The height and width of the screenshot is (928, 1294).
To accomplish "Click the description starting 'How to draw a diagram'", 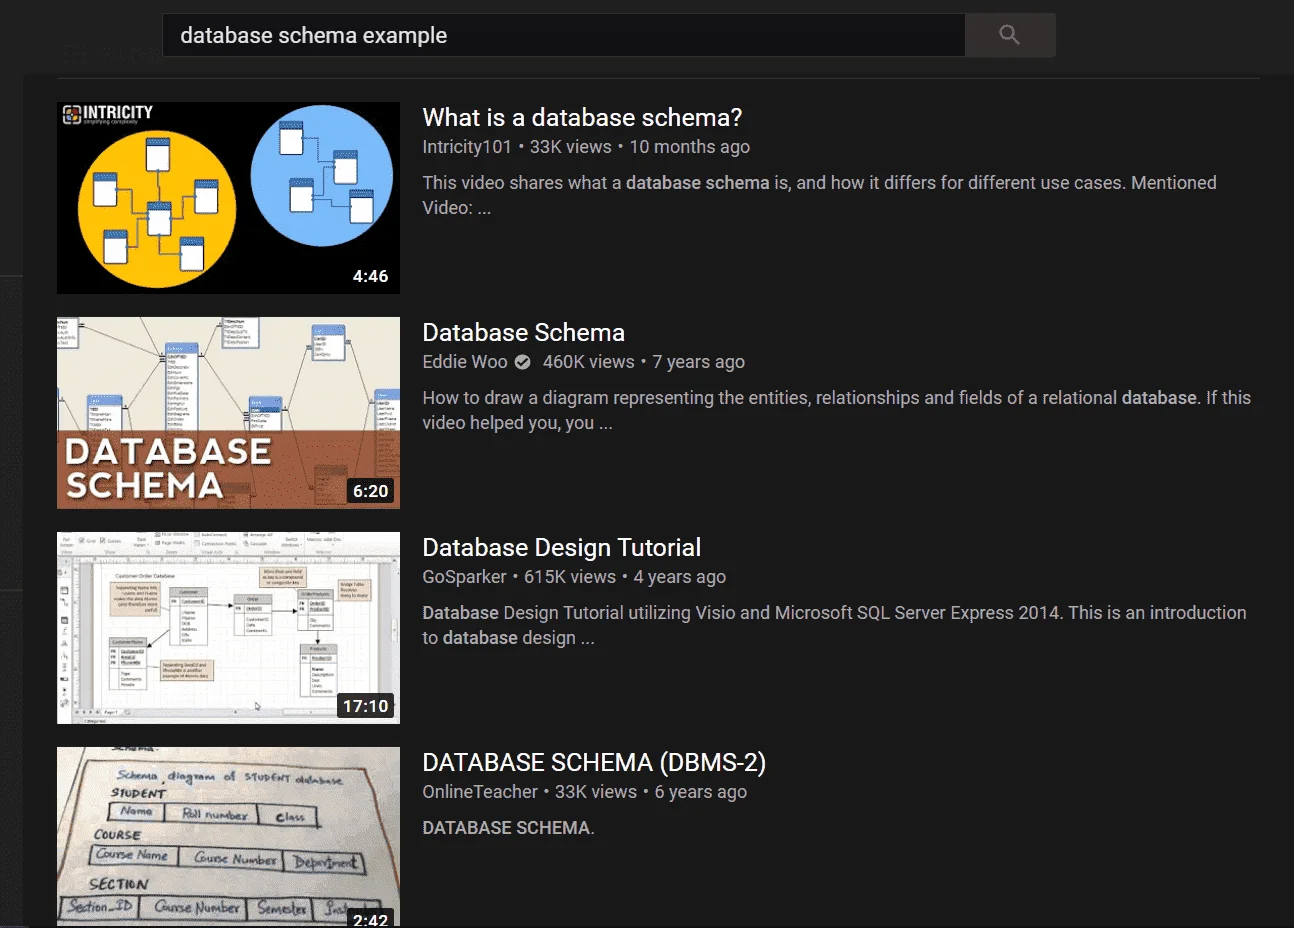I will point(836,410).
